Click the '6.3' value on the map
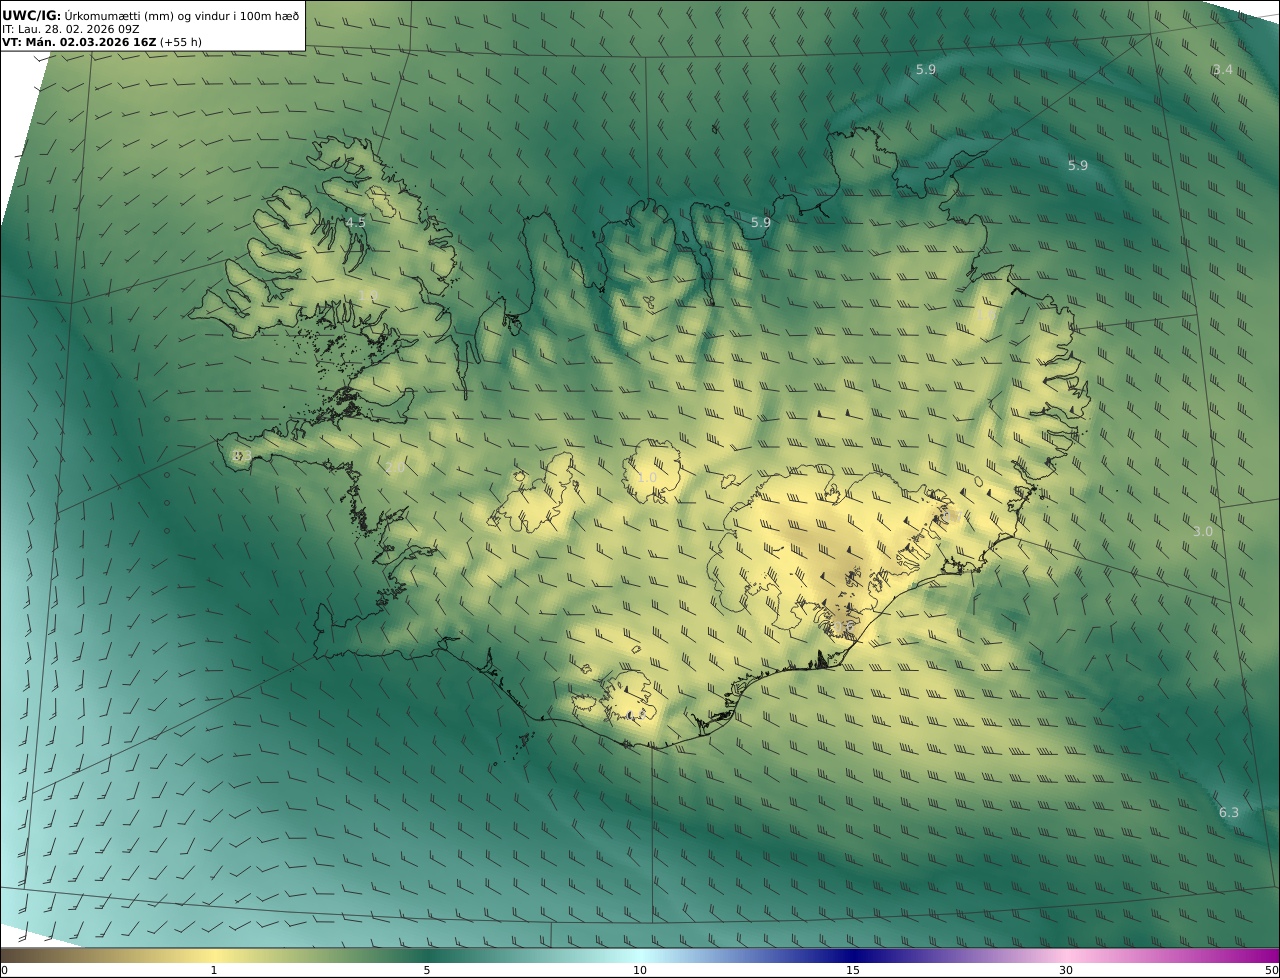The width and height of the screenshot is (1280, 978). pos(1228,812)
